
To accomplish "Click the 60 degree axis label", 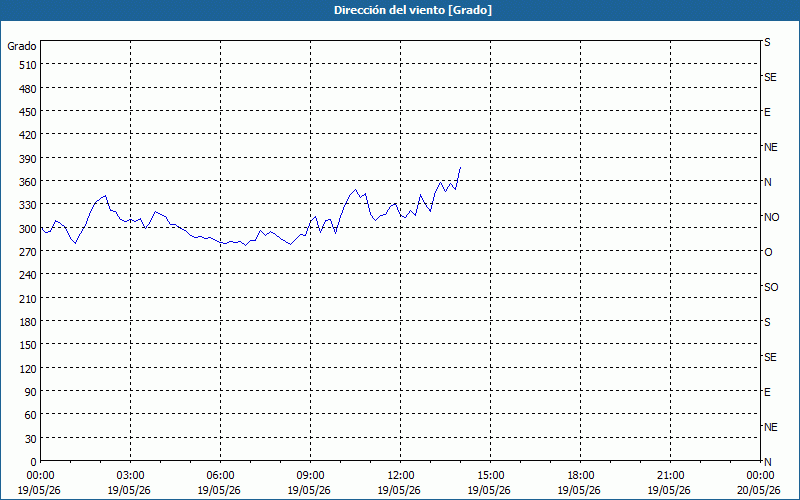I will pos(31,415).
